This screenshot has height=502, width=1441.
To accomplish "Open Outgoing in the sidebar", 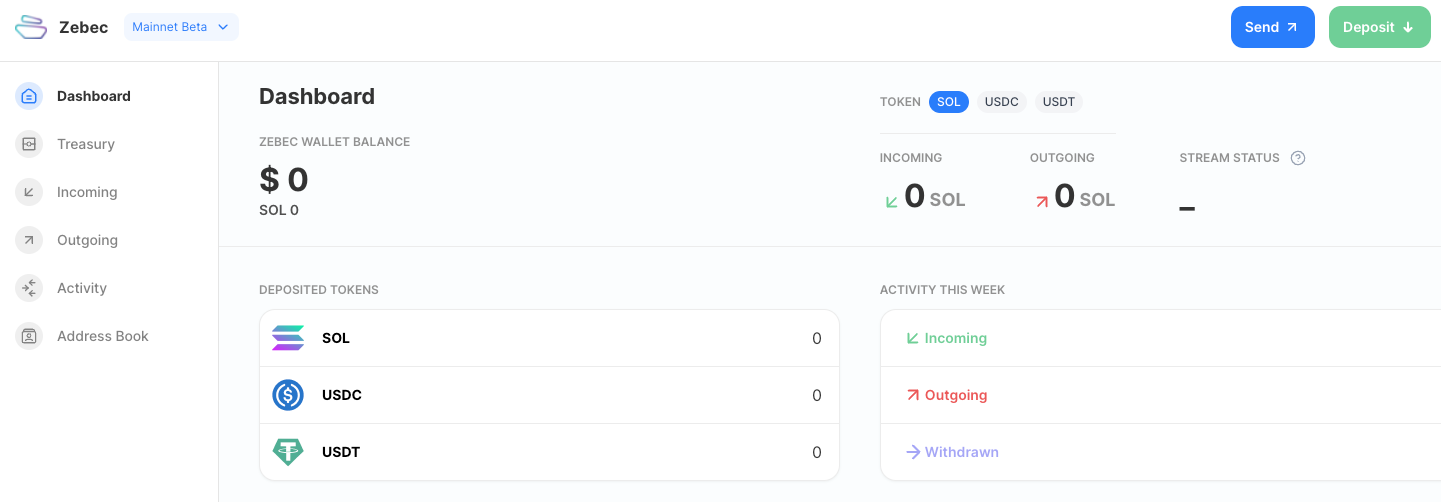I will pyautogui.click(x=87, y=240).
